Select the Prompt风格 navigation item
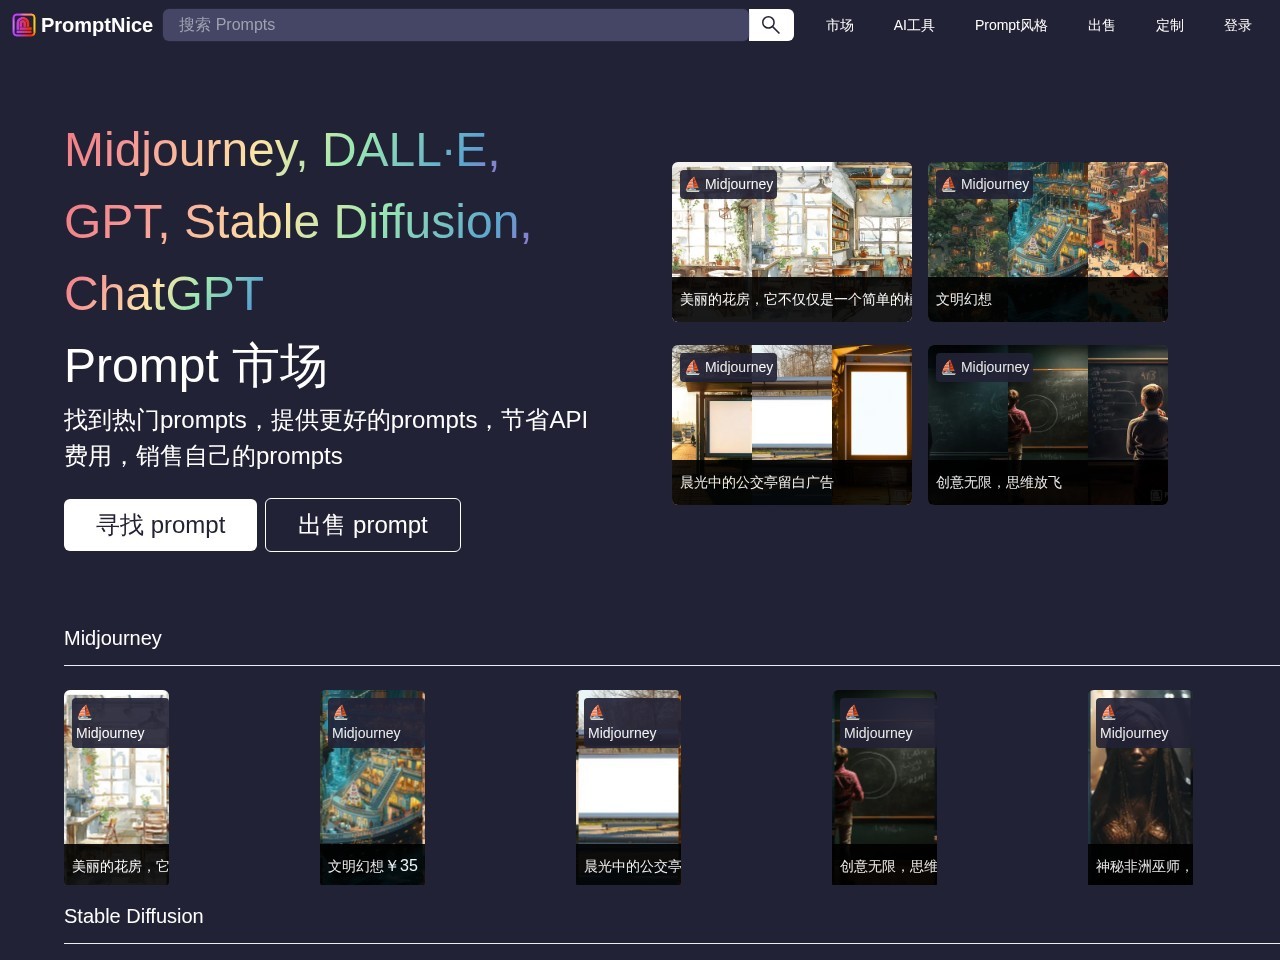 tap(1011, 25)
